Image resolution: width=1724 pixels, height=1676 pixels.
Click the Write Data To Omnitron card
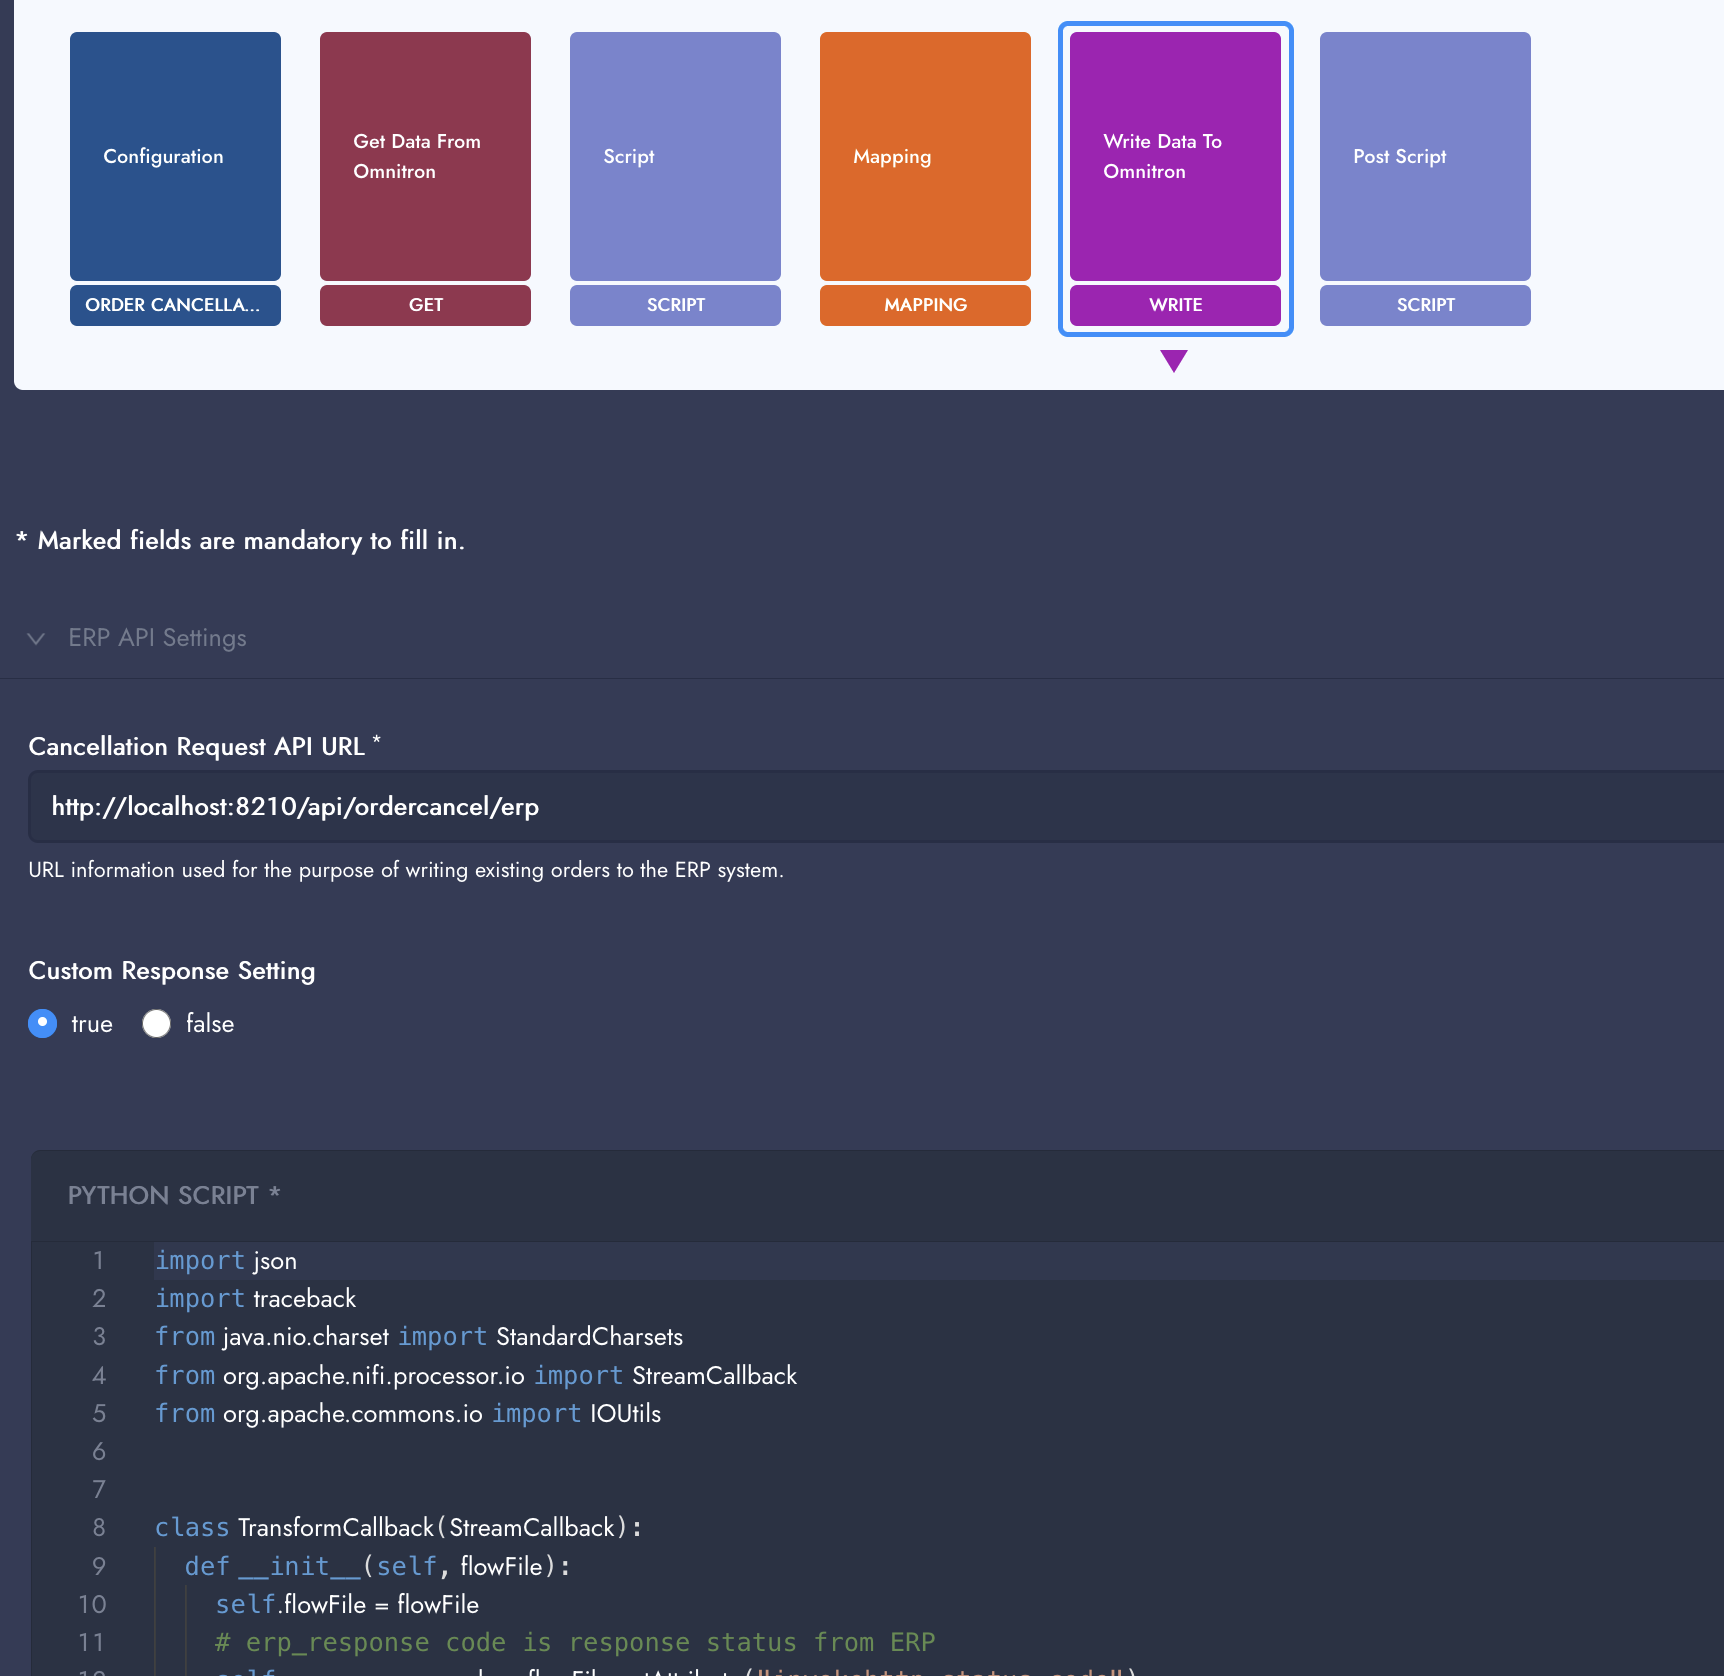[1175, 156]
